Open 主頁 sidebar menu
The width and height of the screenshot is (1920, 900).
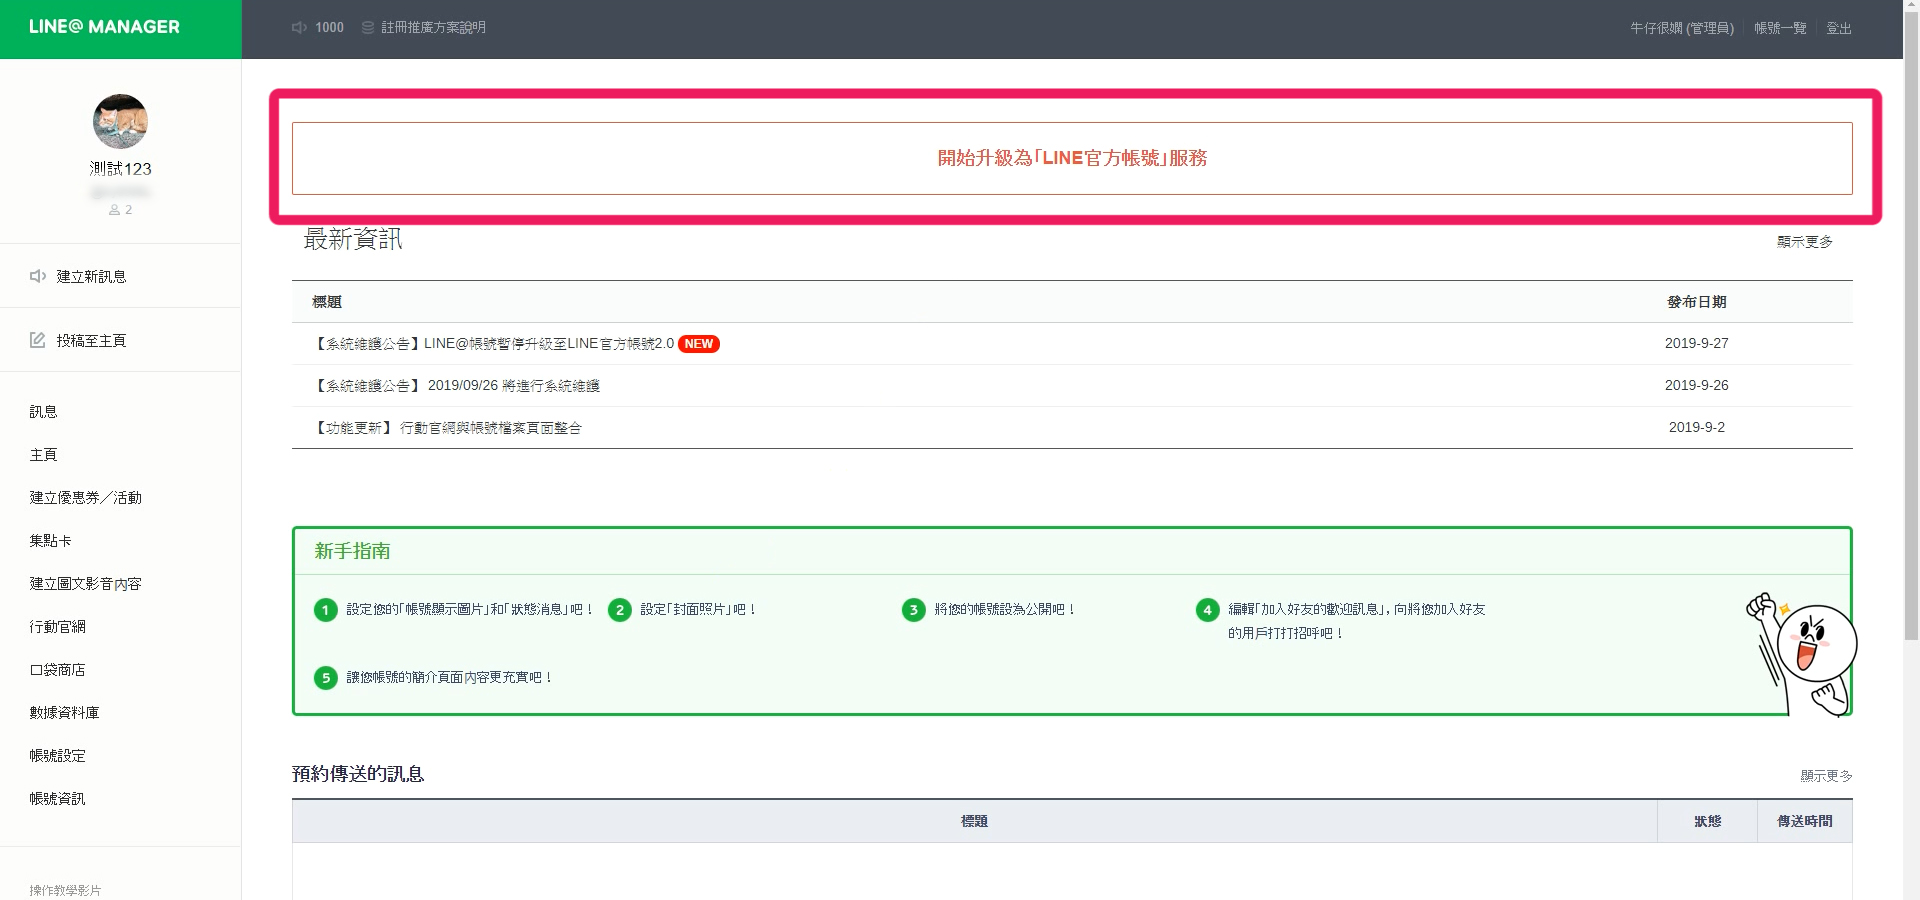(43, 454)
